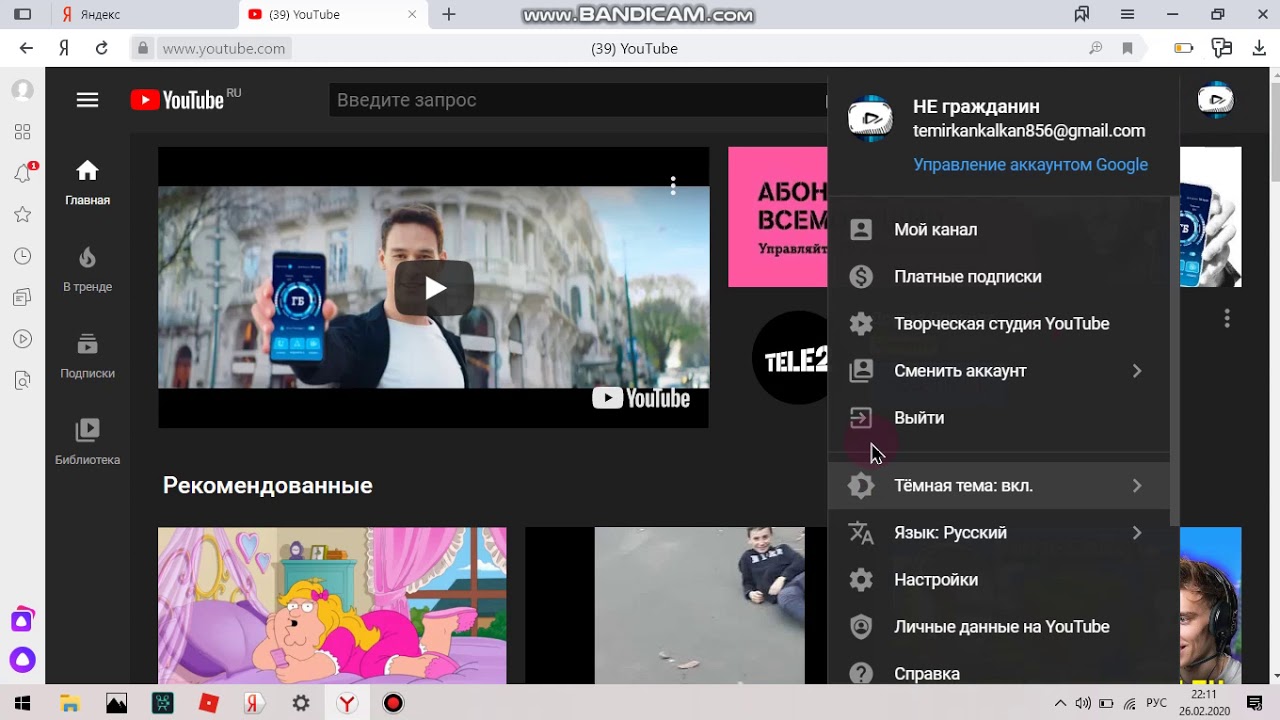Viewport: 1280px width, 720px height.
Task: Click the Yandex Я home button
Action: click(x=64, y=48)
